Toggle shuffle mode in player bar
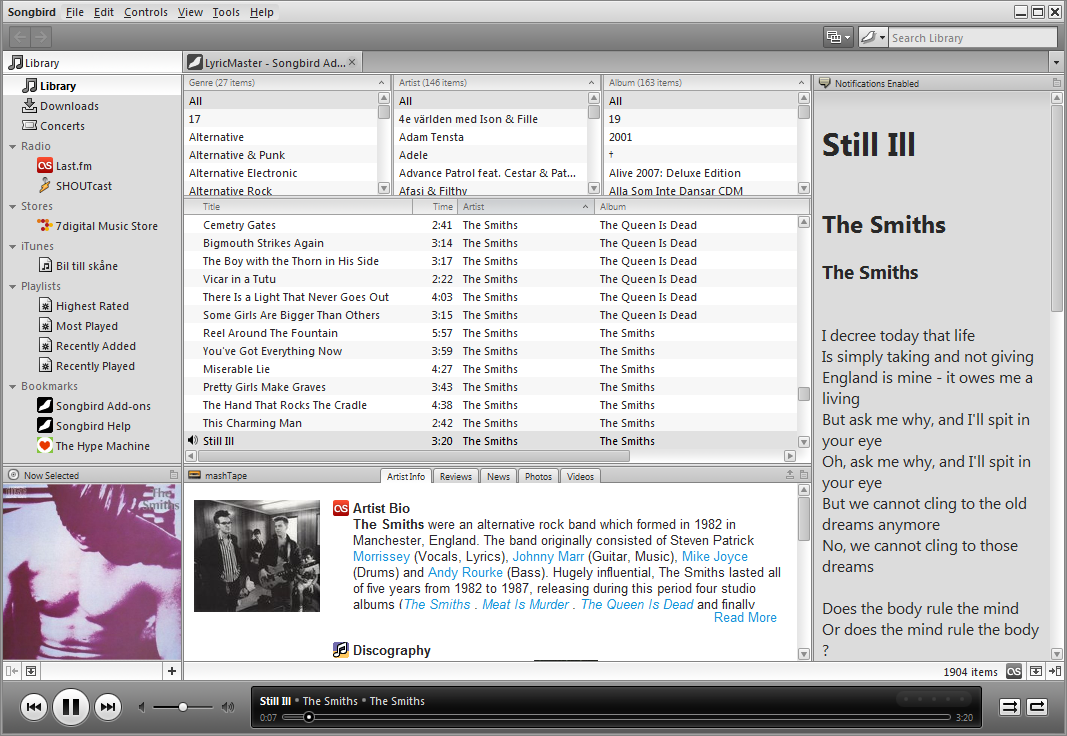Image resolution: width=1067 pixels, height=736 pixels. (1010, 707)
